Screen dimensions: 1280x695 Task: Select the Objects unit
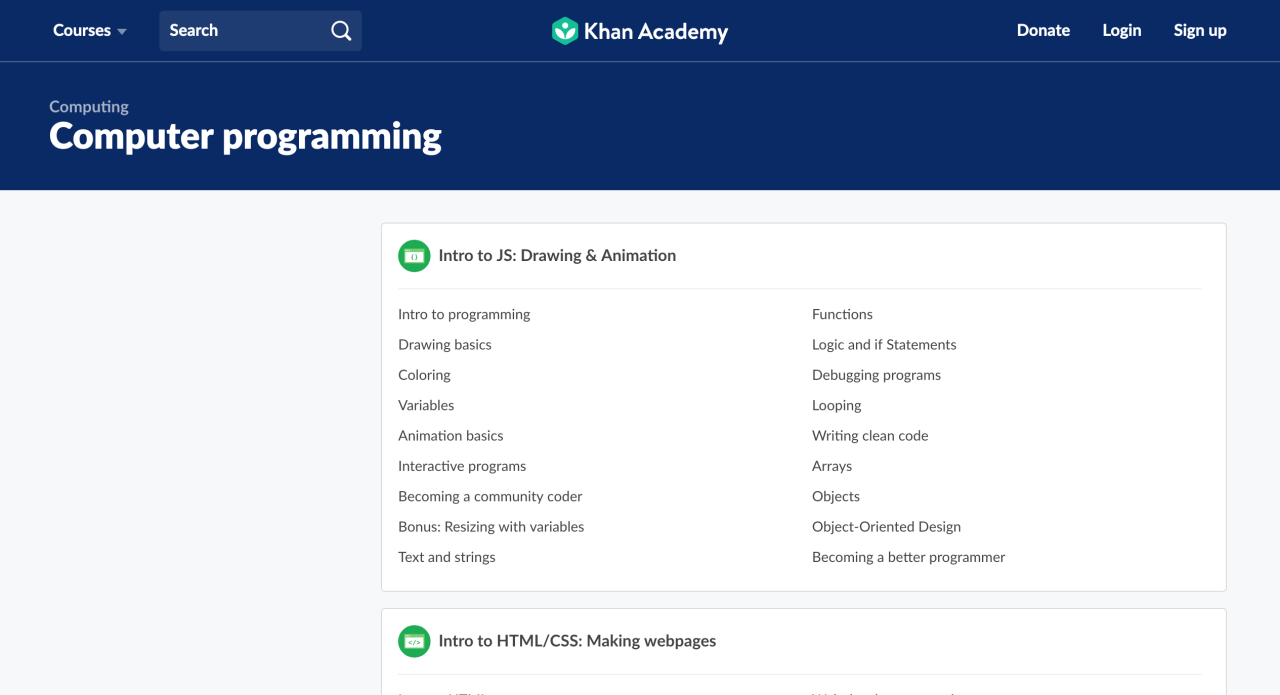point(835,496)
